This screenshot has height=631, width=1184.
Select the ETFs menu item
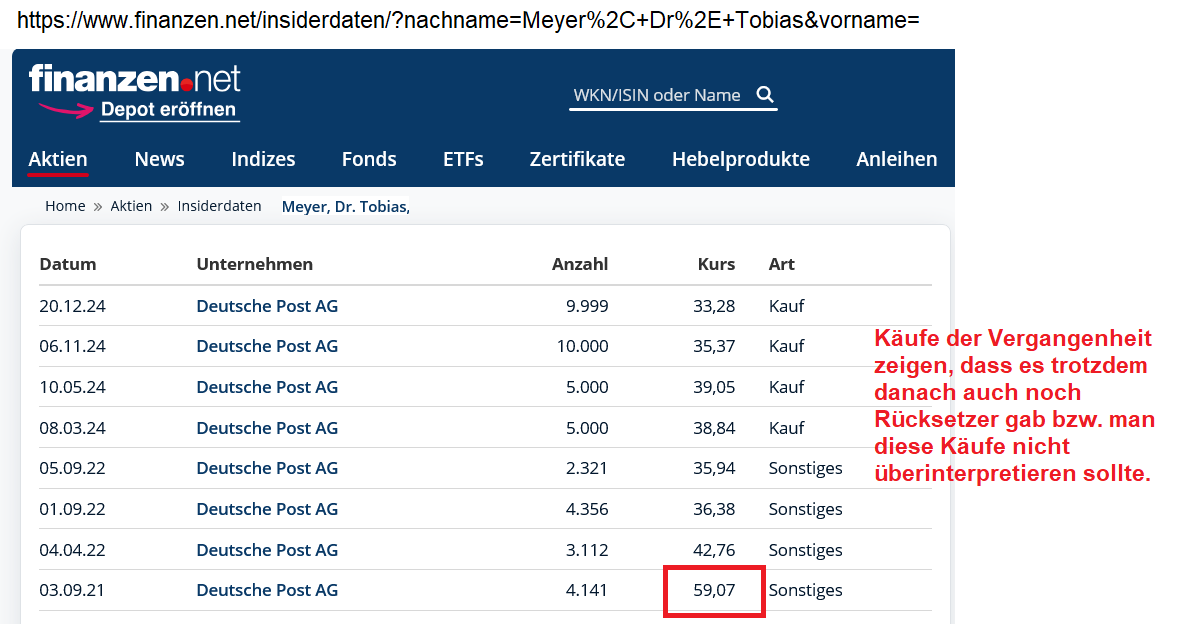click(463, 158)
